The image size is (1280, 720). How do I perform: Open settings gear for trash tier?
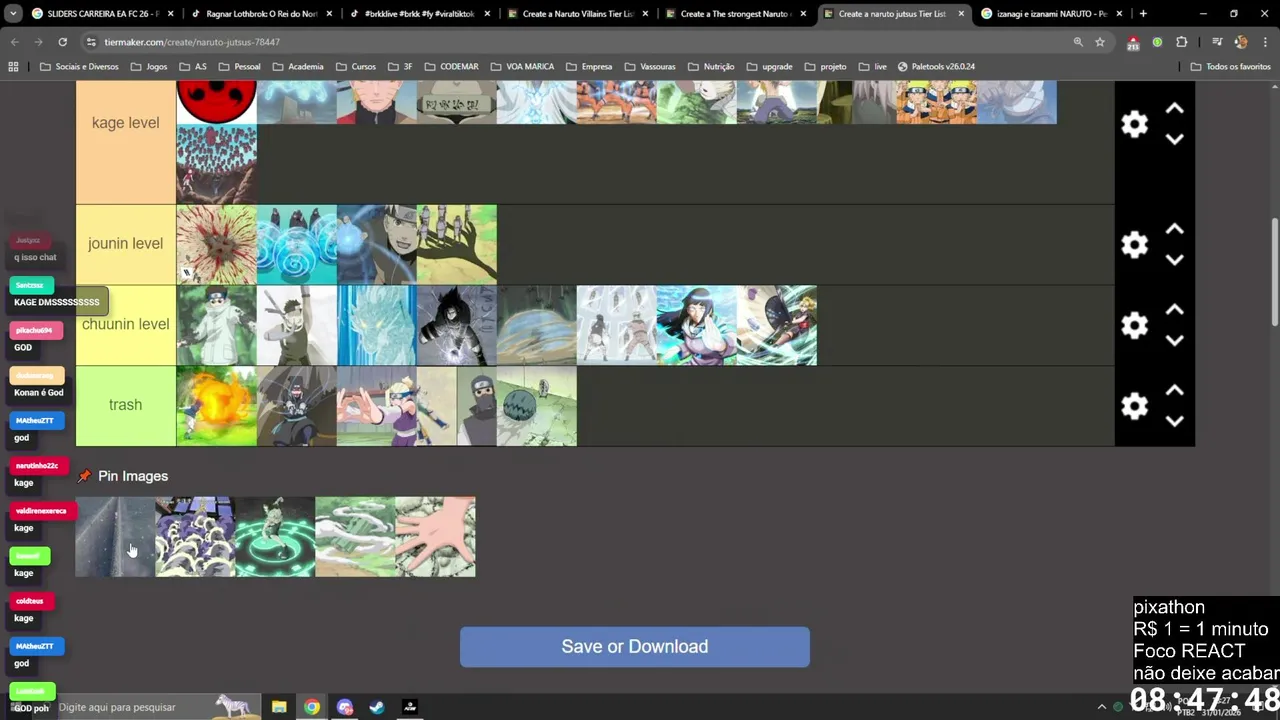pos(1134,405)
